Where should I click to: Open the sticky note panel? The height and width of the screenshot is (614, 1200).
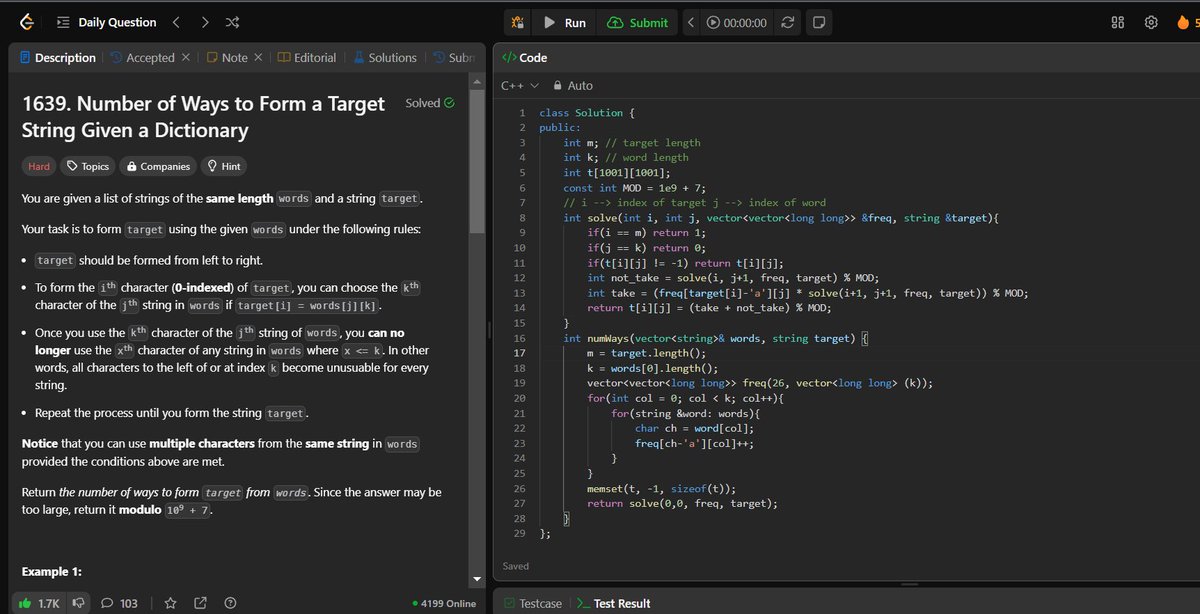point(818,21)
